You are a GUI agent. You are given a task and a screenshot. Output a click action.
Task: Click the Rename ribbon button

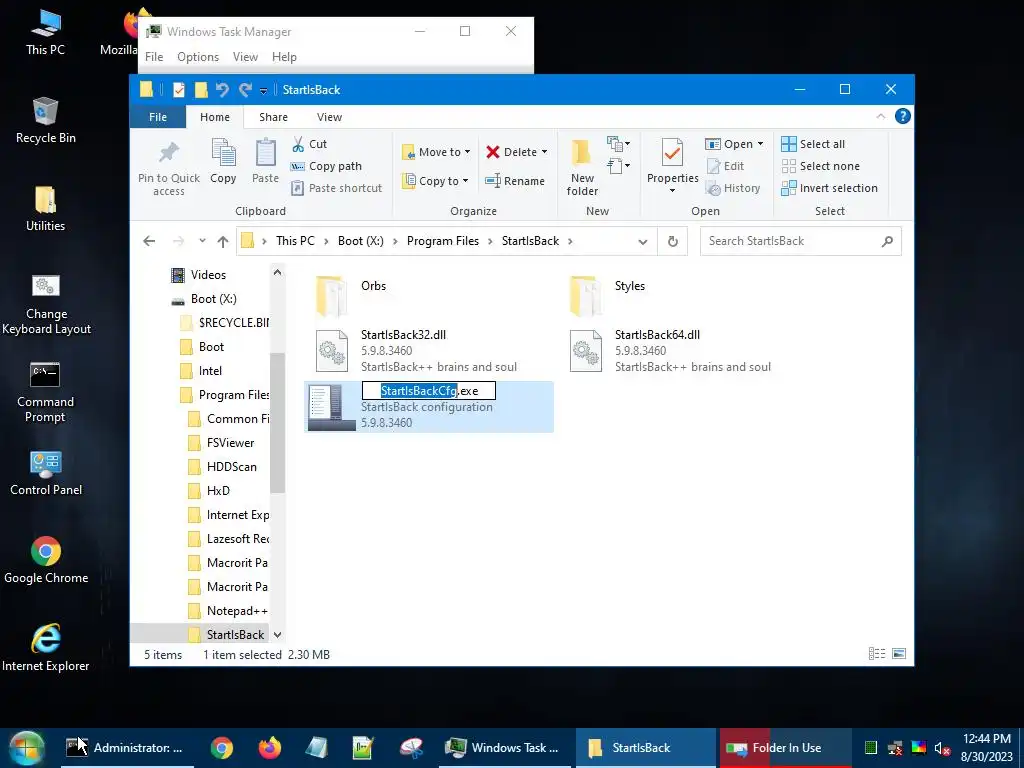tap(515, 181)
